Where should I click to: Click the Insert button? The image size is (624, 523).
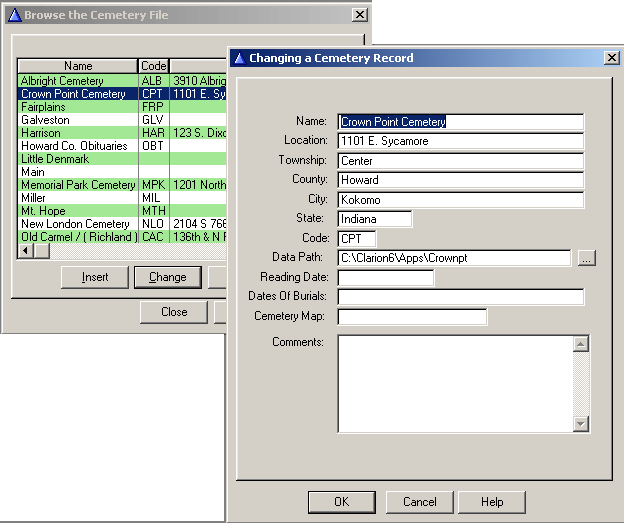click(x=95, y=277)
